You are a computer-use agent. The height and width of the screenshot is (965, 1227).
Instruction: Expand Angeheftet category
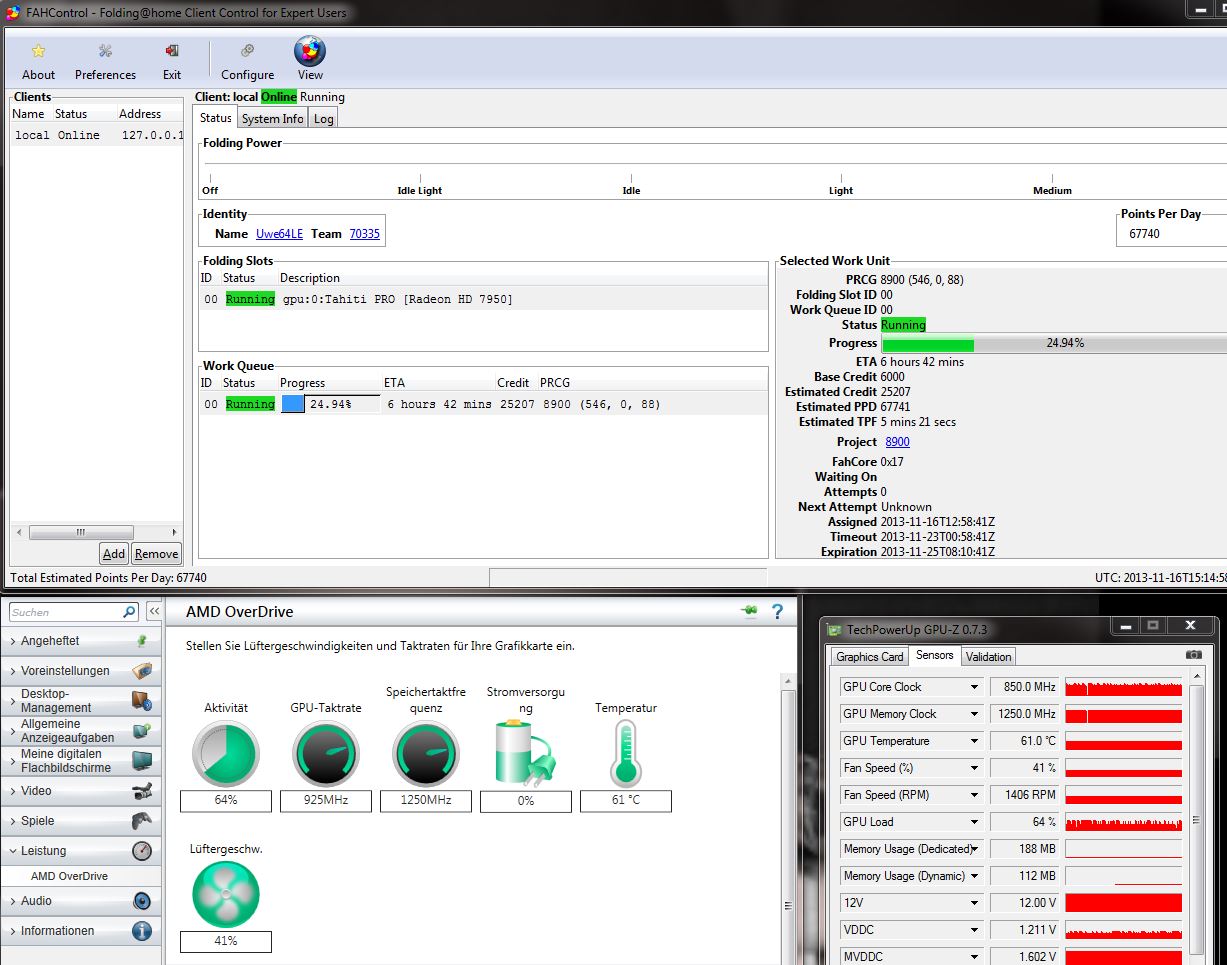point(80,641)
